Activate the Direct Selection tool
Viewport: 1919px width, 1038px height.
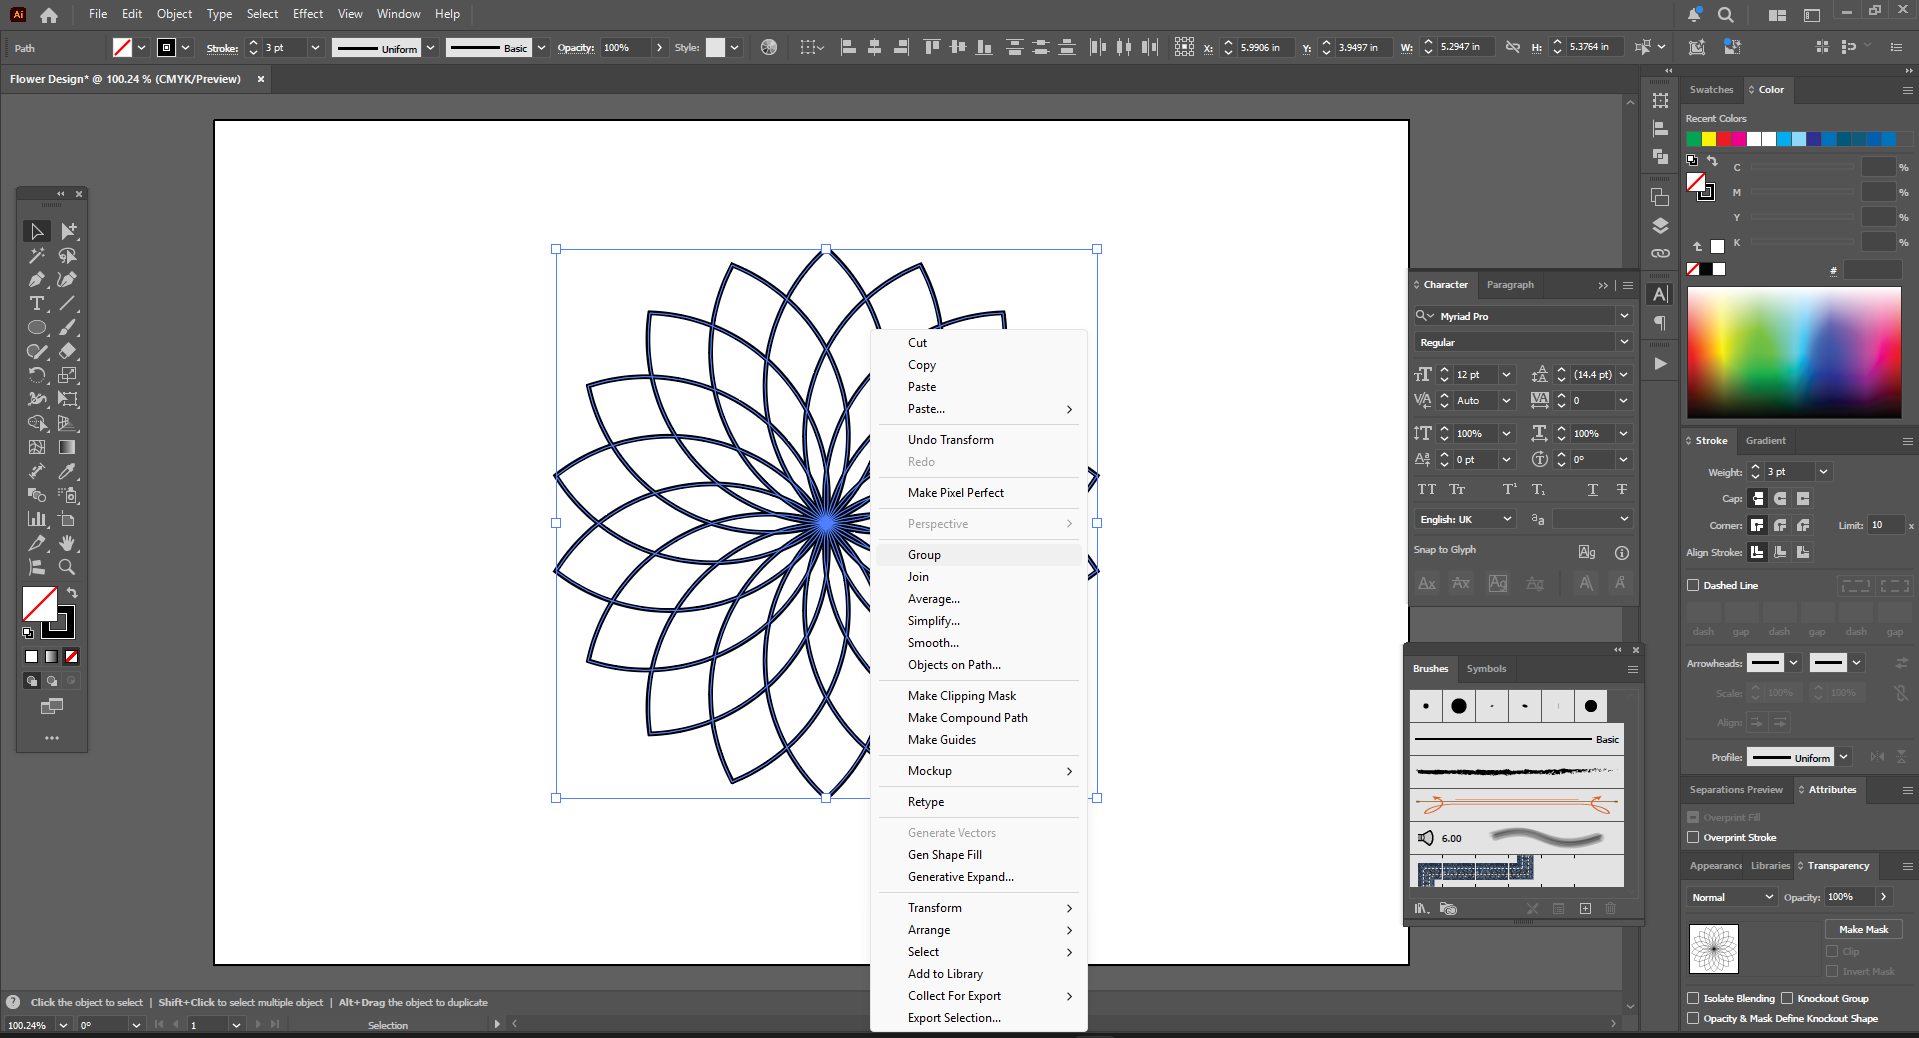click(x=67, y=232)
